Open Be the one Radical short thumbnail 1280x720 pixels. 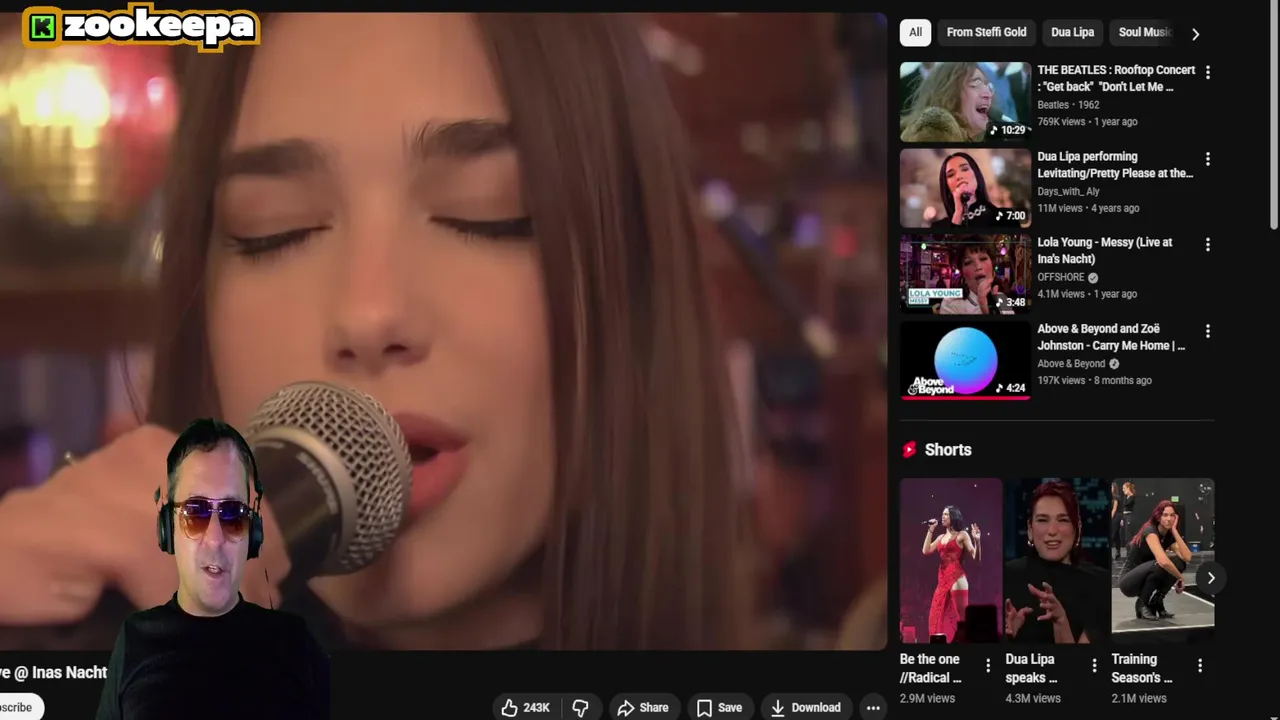pos(950,560)
